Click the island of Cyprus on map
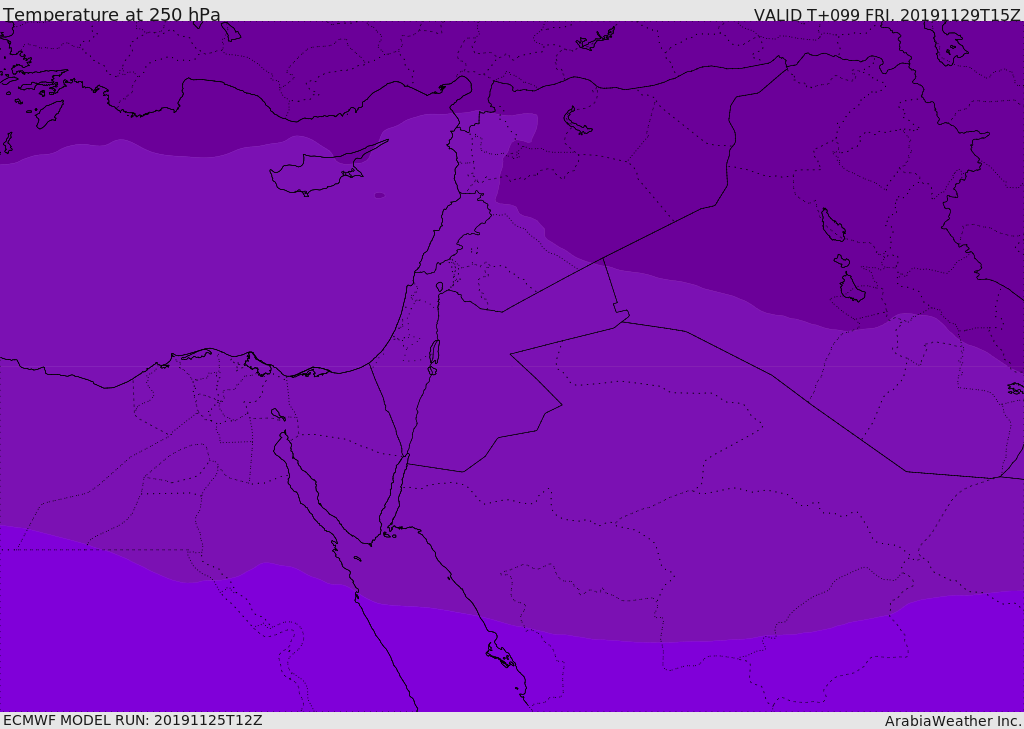The height and width of the screenshot is (729, 1024). click(x=320, y=171)
